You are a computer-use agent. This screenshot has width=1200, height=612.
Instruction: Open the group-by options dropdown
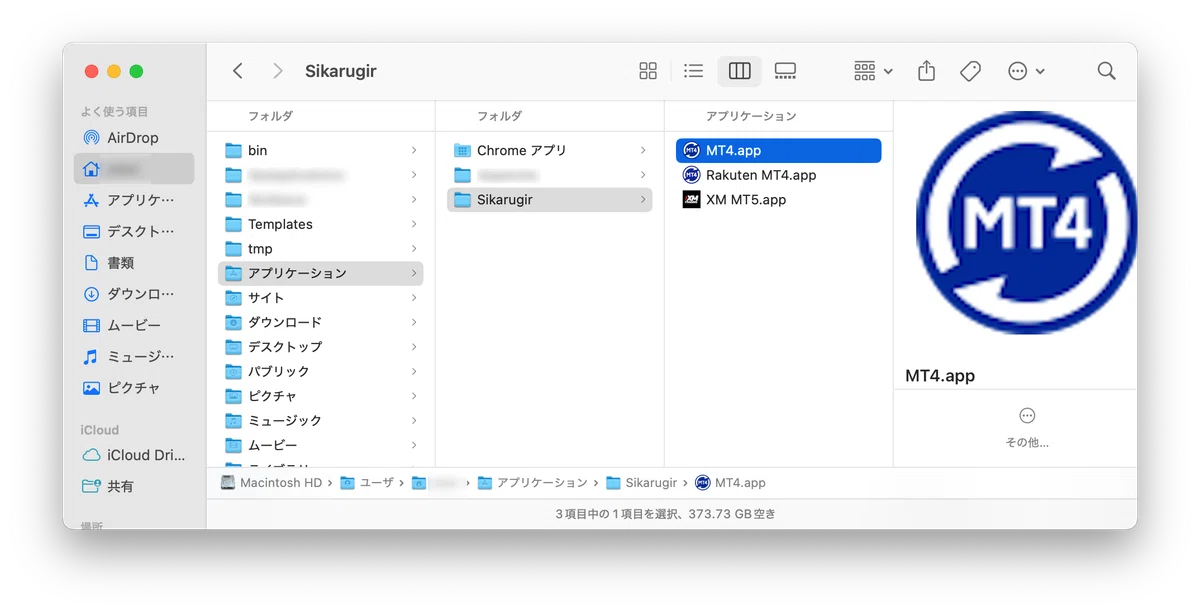[x=873, y=71]
